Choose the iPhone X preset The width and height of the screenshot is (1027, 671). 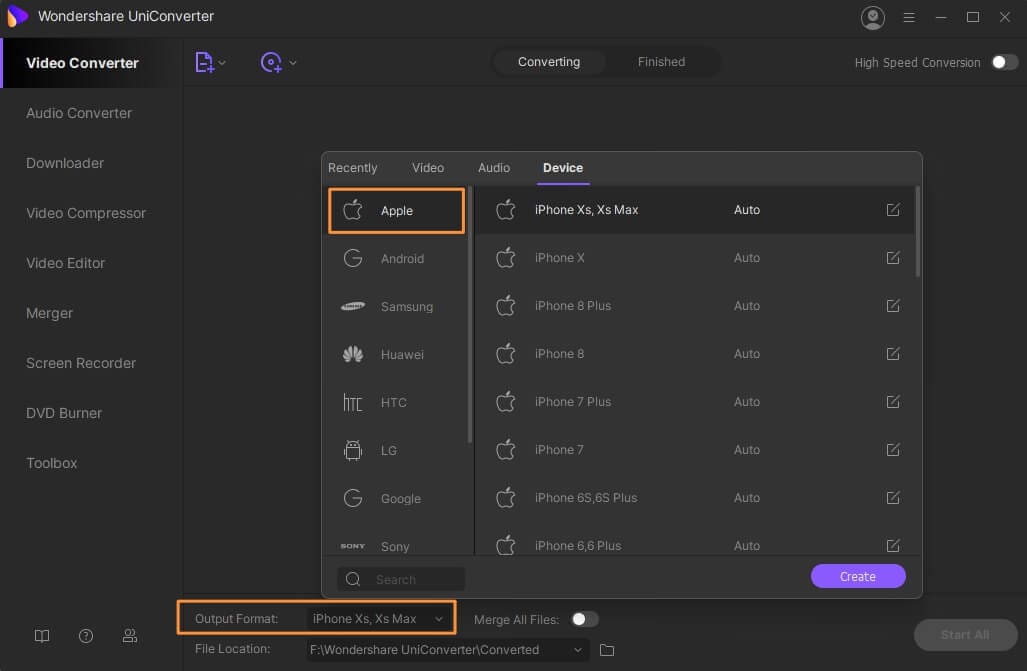694,258
